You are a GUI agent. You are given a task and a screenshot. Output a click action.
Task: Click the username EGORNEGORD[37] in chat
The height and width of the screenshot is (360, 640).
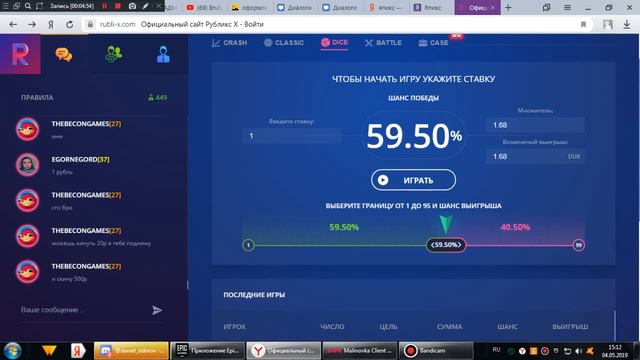(80, 159)
